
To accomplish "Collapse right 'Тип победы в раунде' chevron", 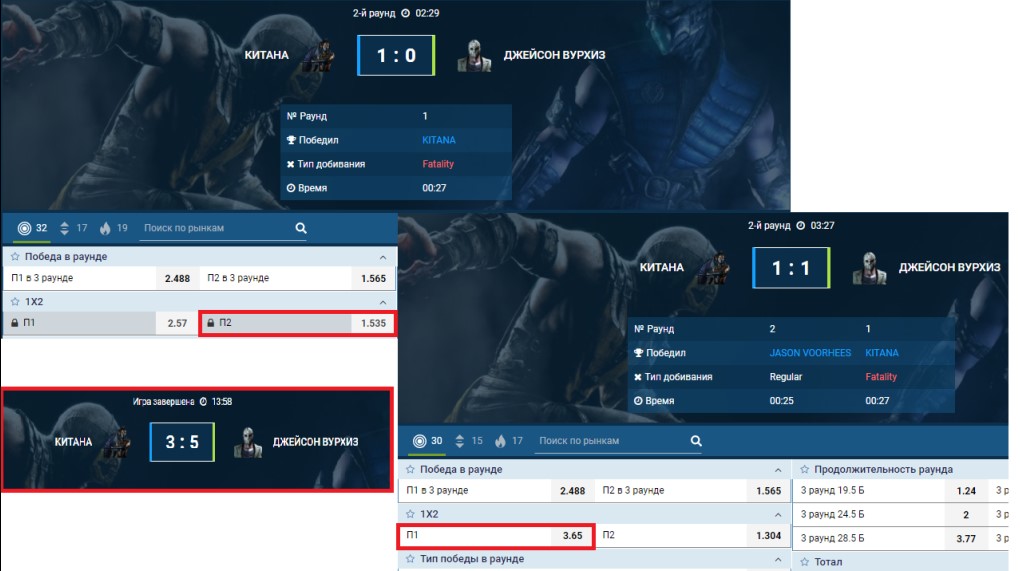I will tap(778, 559).
